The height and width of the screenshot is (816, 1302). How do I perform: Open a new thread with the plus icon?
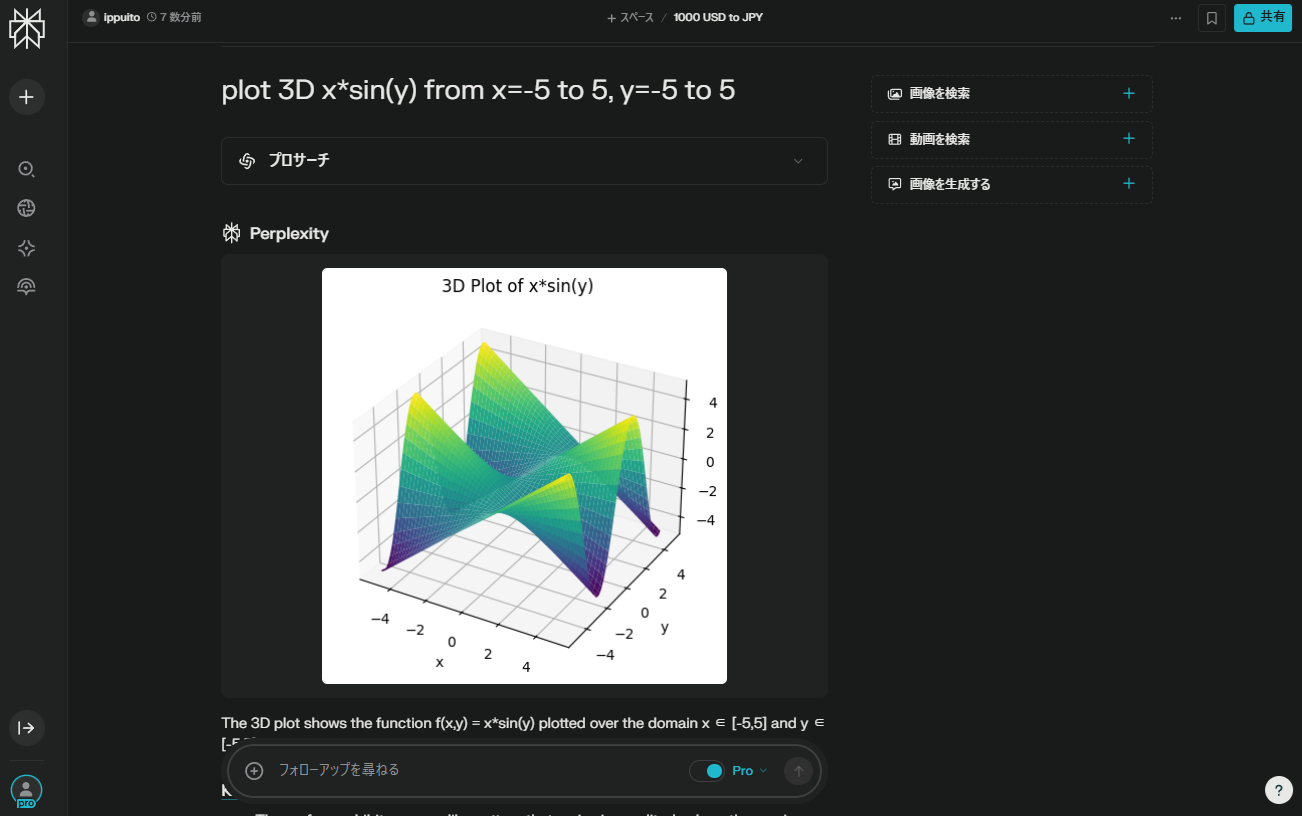pyautogui.click(x=26, y=96)
